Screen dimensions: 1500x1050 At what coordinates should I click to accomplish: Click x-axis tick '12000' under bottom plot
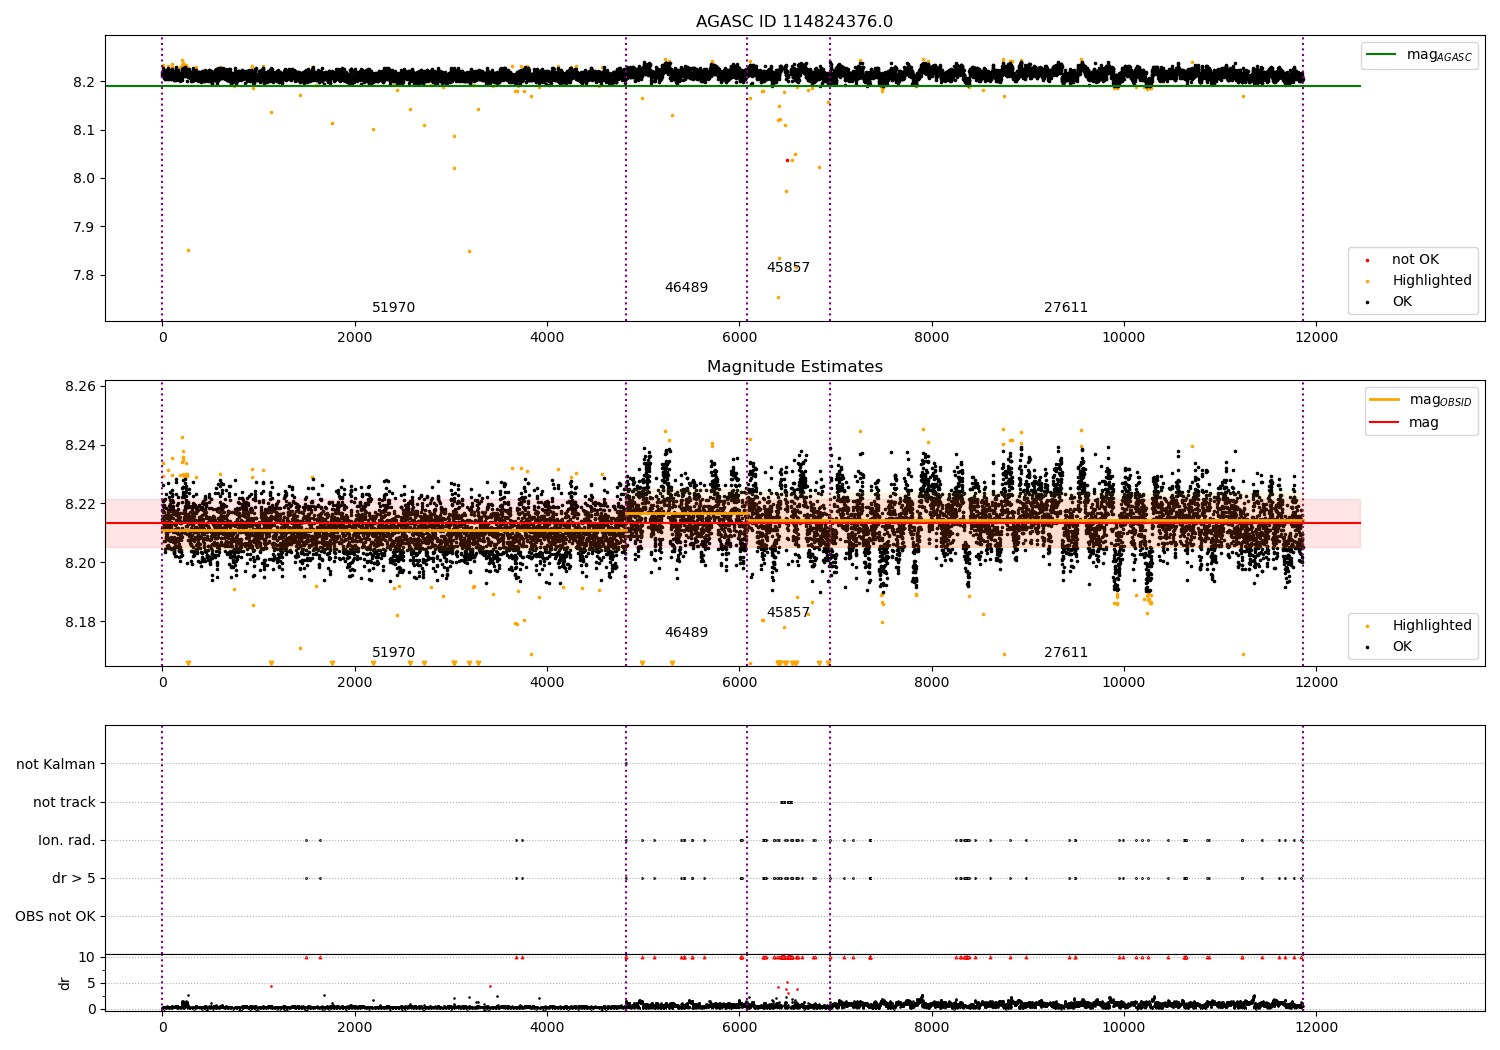[1316, 1028]
